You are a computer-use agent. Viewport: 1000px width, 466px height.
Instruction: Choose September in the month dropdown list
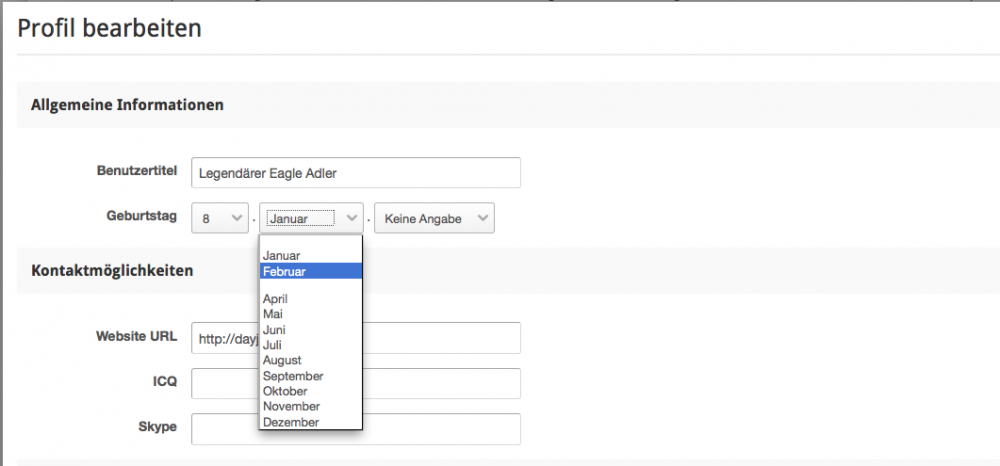point(310,376)
